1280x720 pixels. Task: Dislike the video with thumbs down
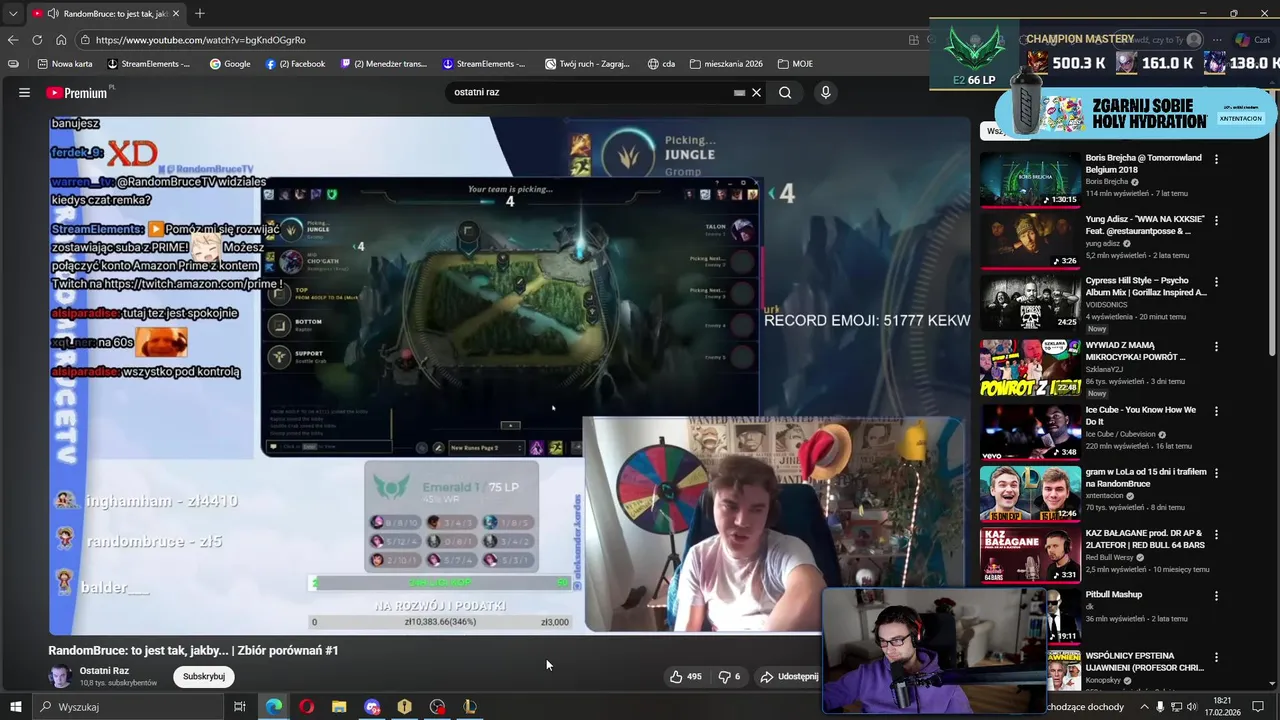click(x=729, y=677)
